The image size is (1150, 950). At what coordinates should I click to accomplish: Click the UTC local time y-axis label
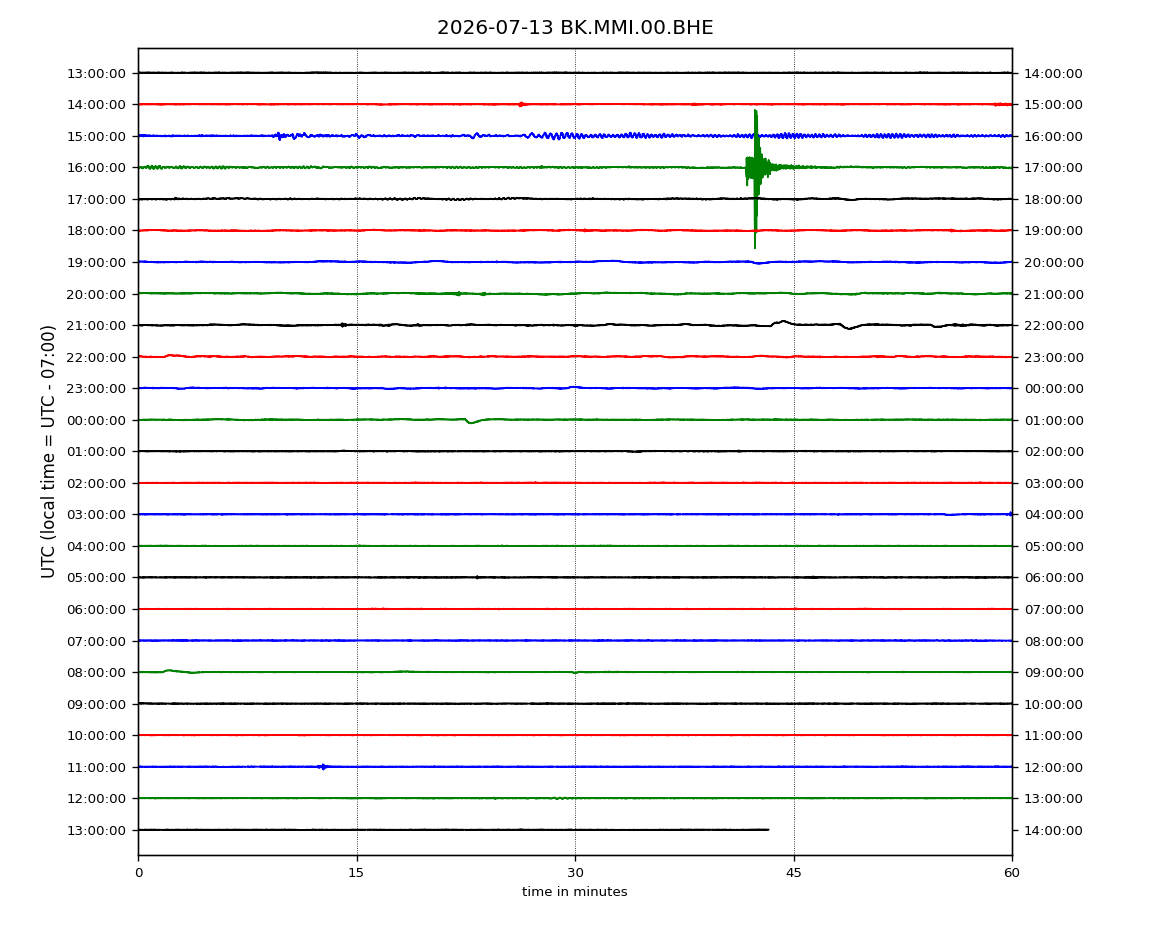pos(48,452)
